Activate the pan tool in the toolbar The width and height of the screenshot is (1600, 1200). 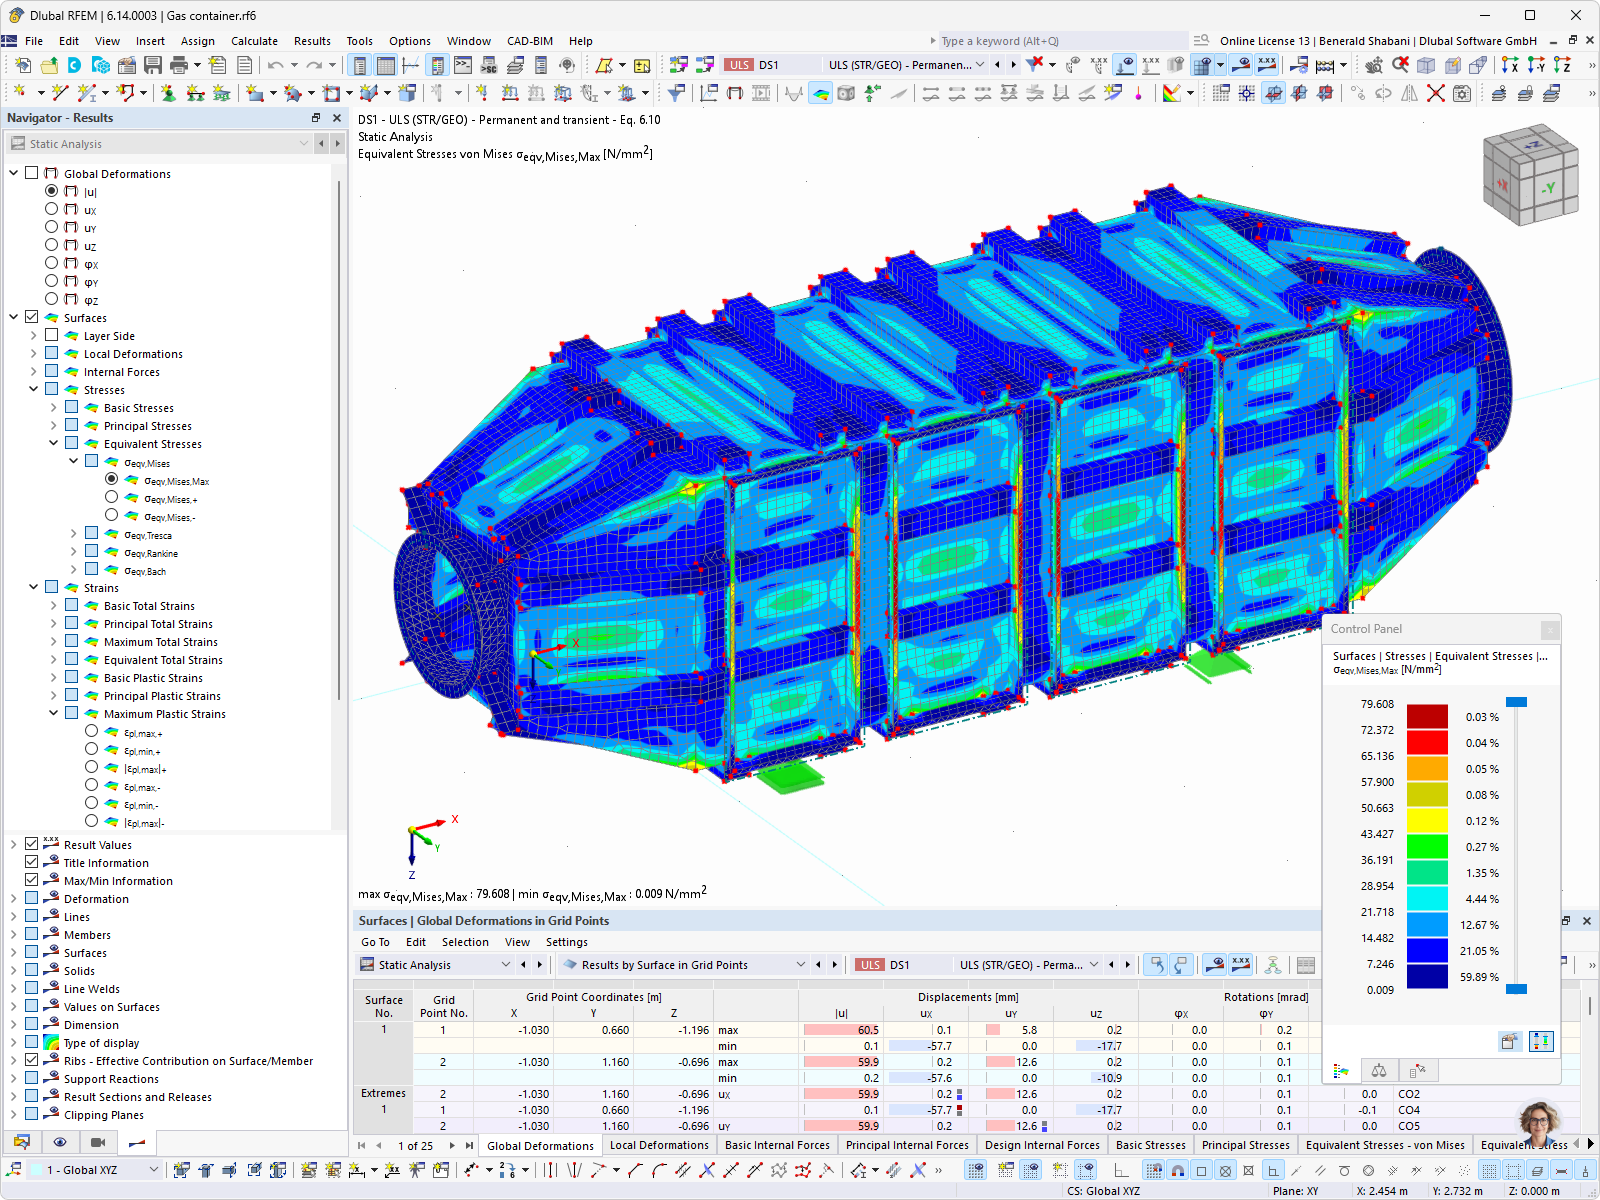[1375, 63]
